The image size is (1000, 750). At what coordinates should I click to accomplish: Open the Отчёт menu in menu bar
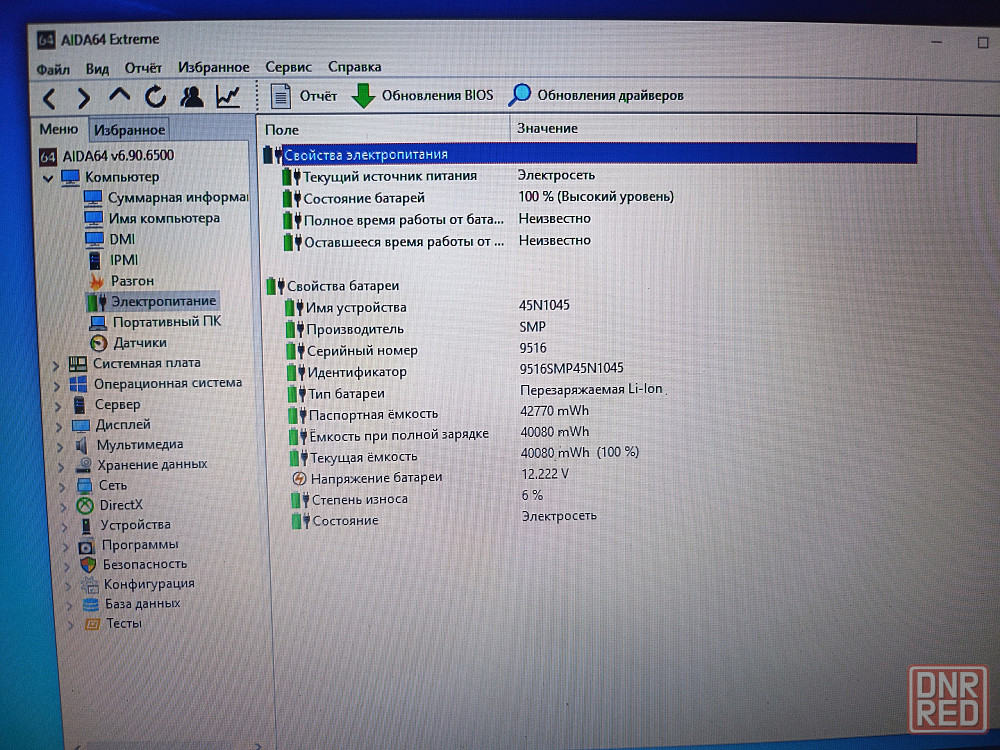(x=143, y=68)
